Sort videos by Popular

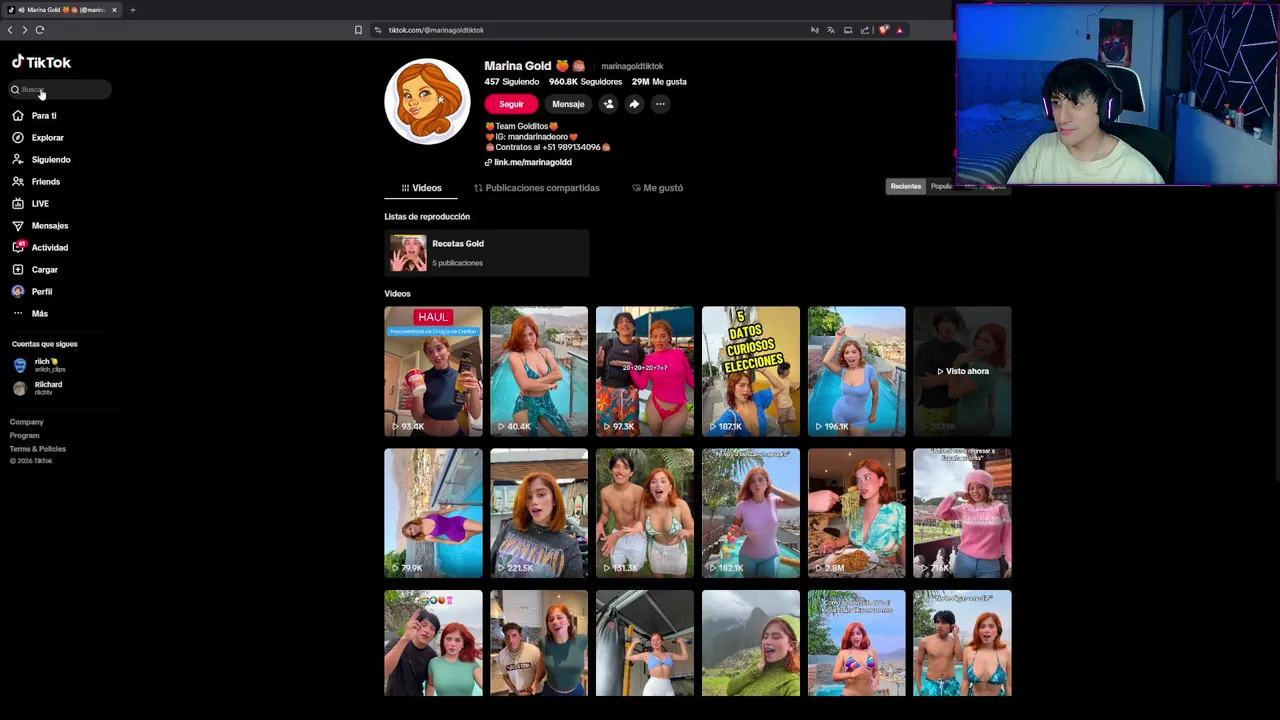tap(941, 186)
